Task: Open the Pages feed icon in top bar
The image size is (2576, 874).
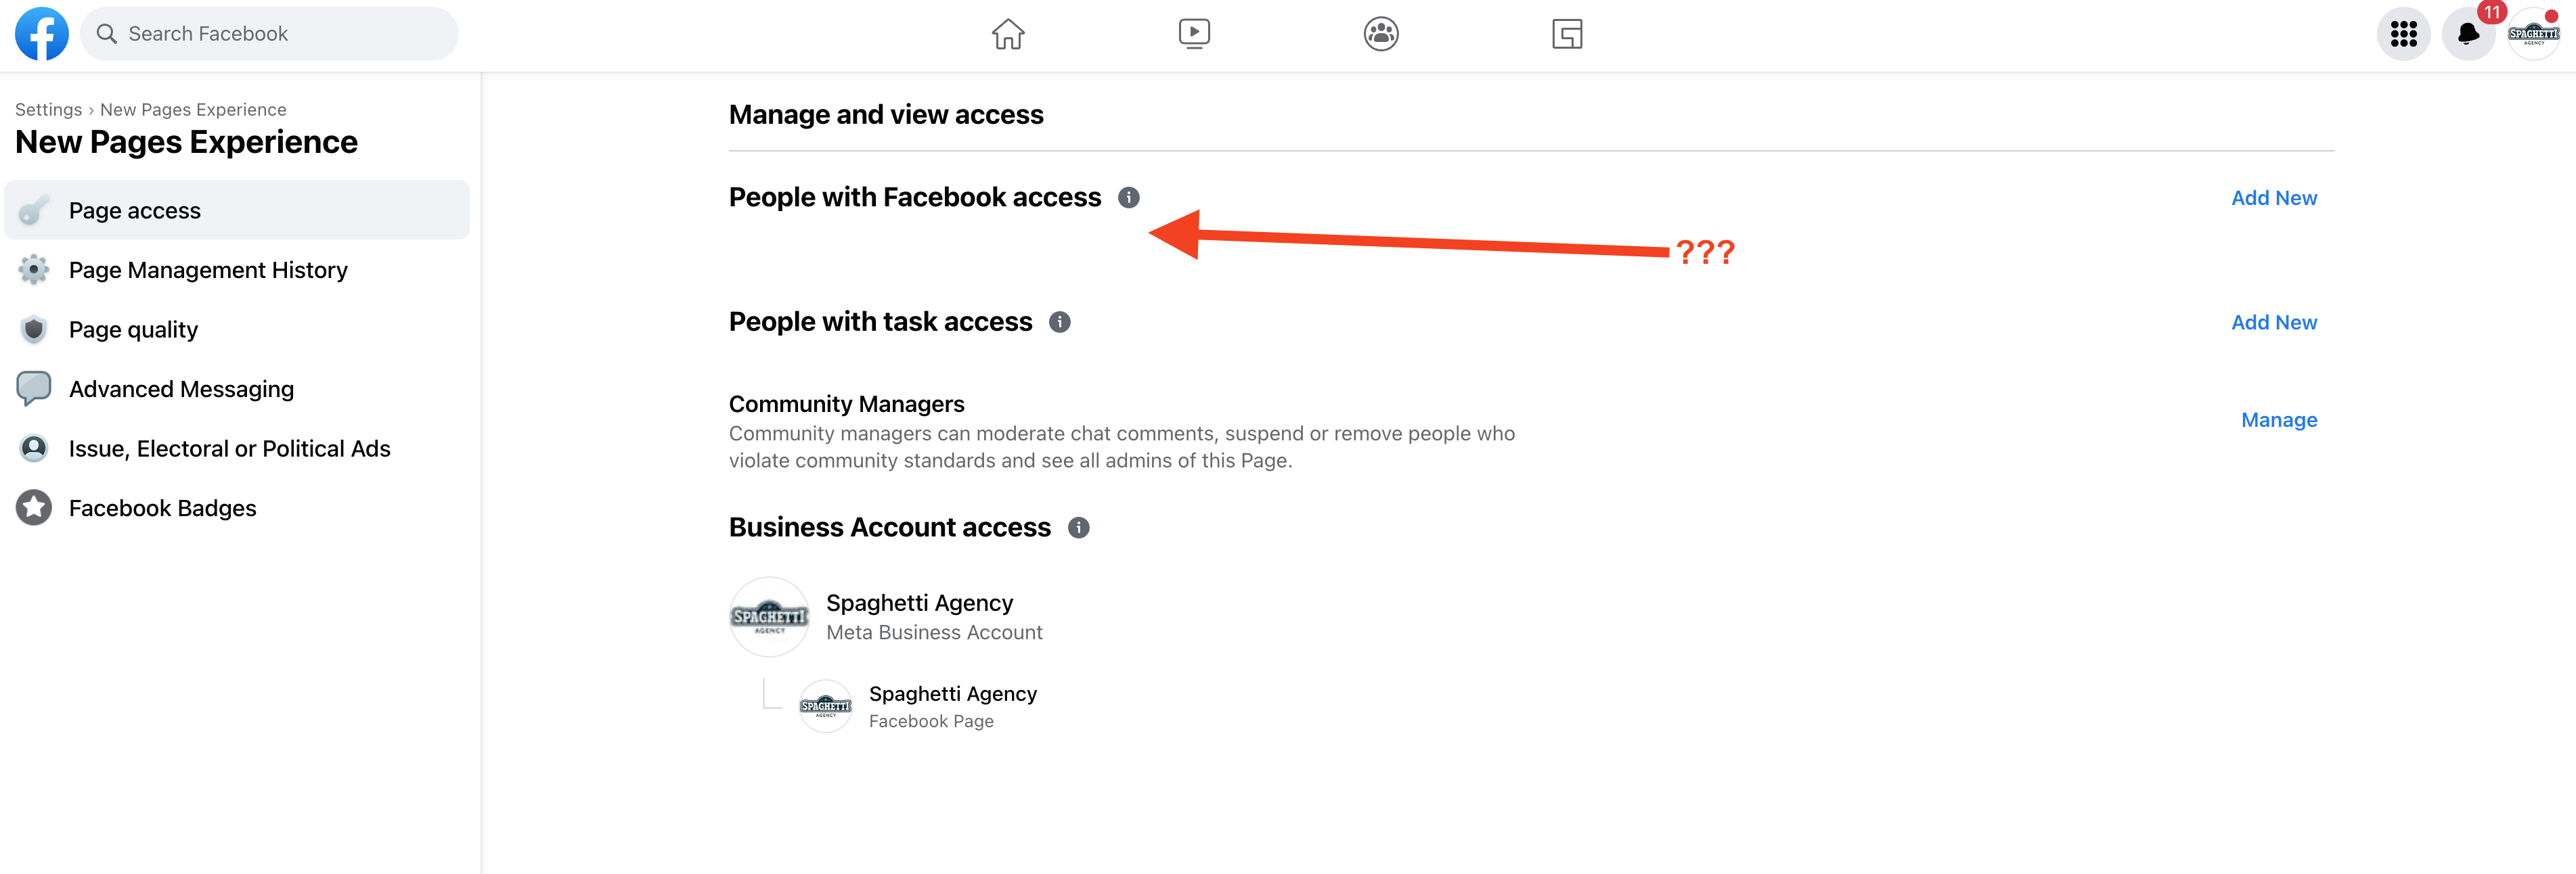Action: pos(1567,34)
